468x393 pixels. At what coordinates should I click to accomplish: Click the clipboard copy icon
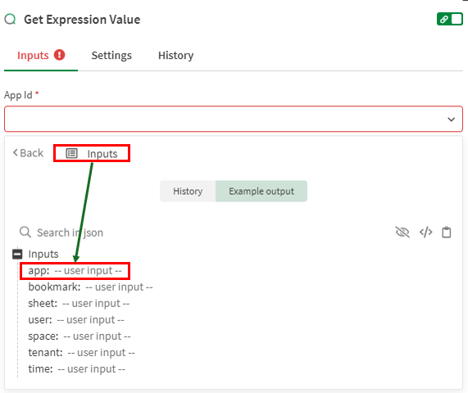[x=446, y=232]
